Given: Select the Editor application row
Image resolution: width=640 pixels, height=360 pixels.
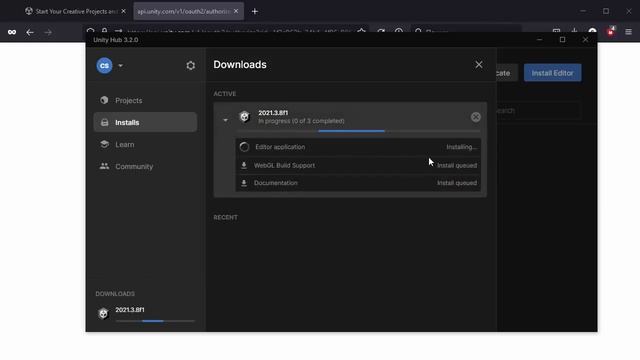Looking at the screenshot, I should [358, 147].
